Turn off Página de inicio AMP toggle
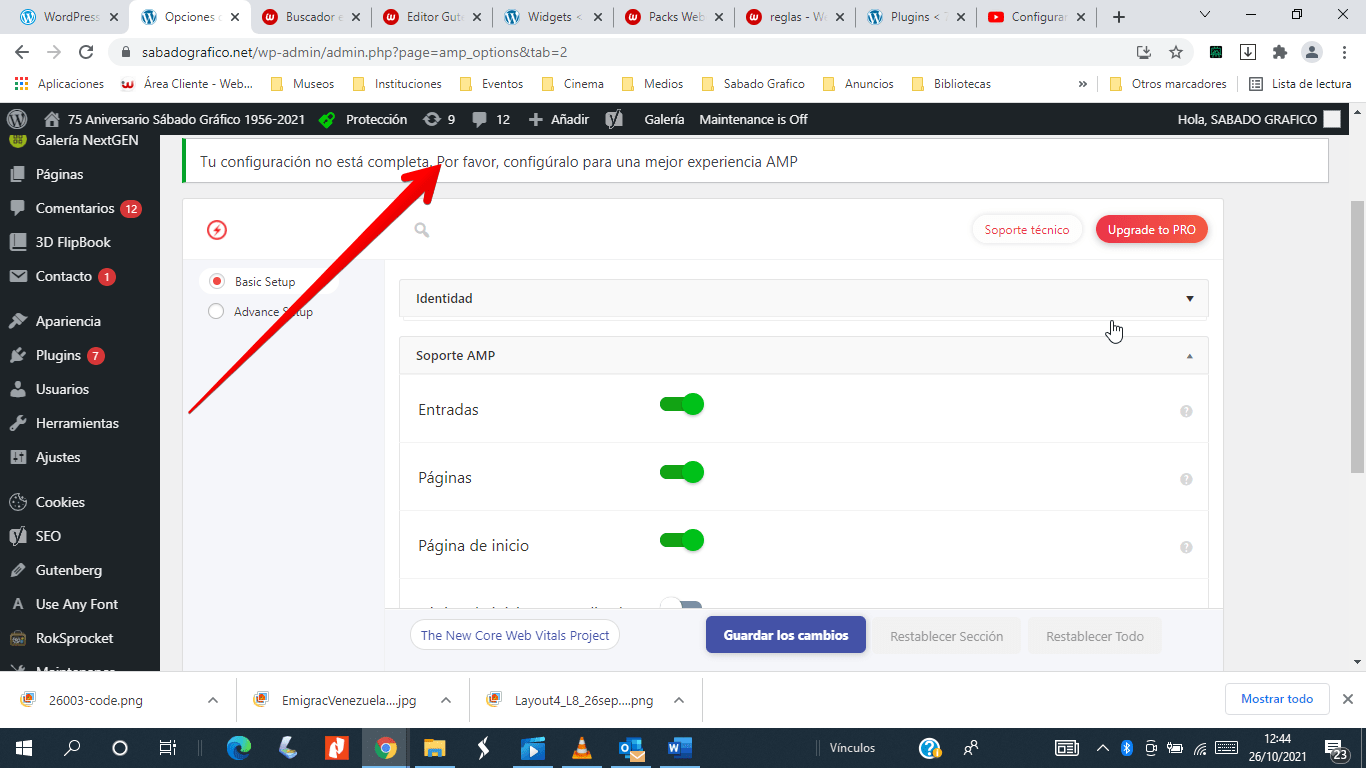This screenshot has height=768, width=1366. (682, 540)
